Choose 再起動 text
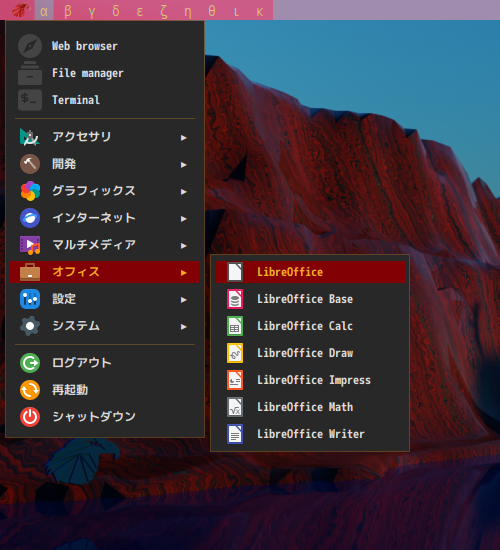The width and height of the screenshot is (500, 550). coord(70,390)
